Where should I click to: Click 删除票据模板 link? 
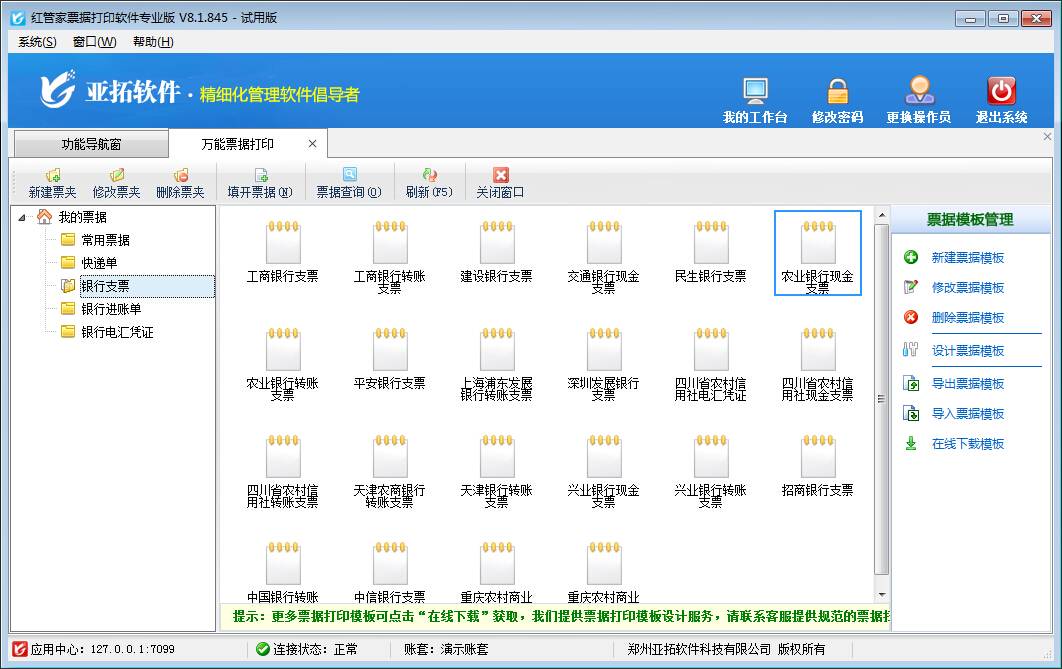pos(968,318)
